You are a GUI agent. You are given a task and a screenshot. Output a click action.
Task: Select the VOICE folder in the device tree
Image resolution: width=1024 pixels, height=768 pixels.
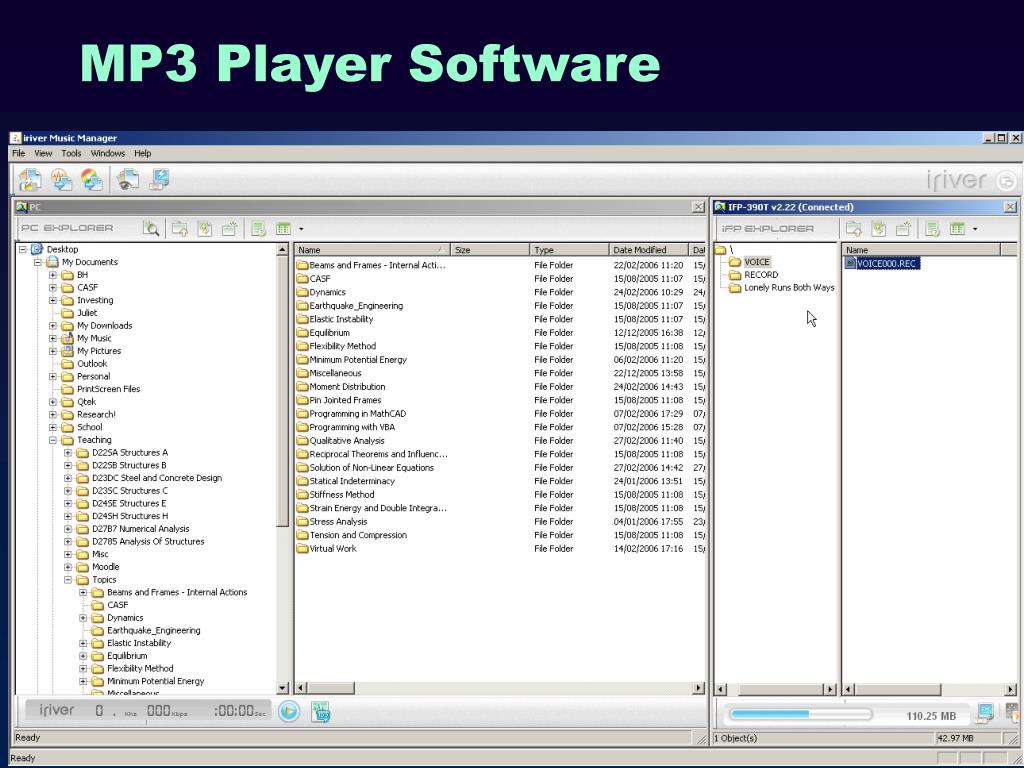click(x=757, y=263)
